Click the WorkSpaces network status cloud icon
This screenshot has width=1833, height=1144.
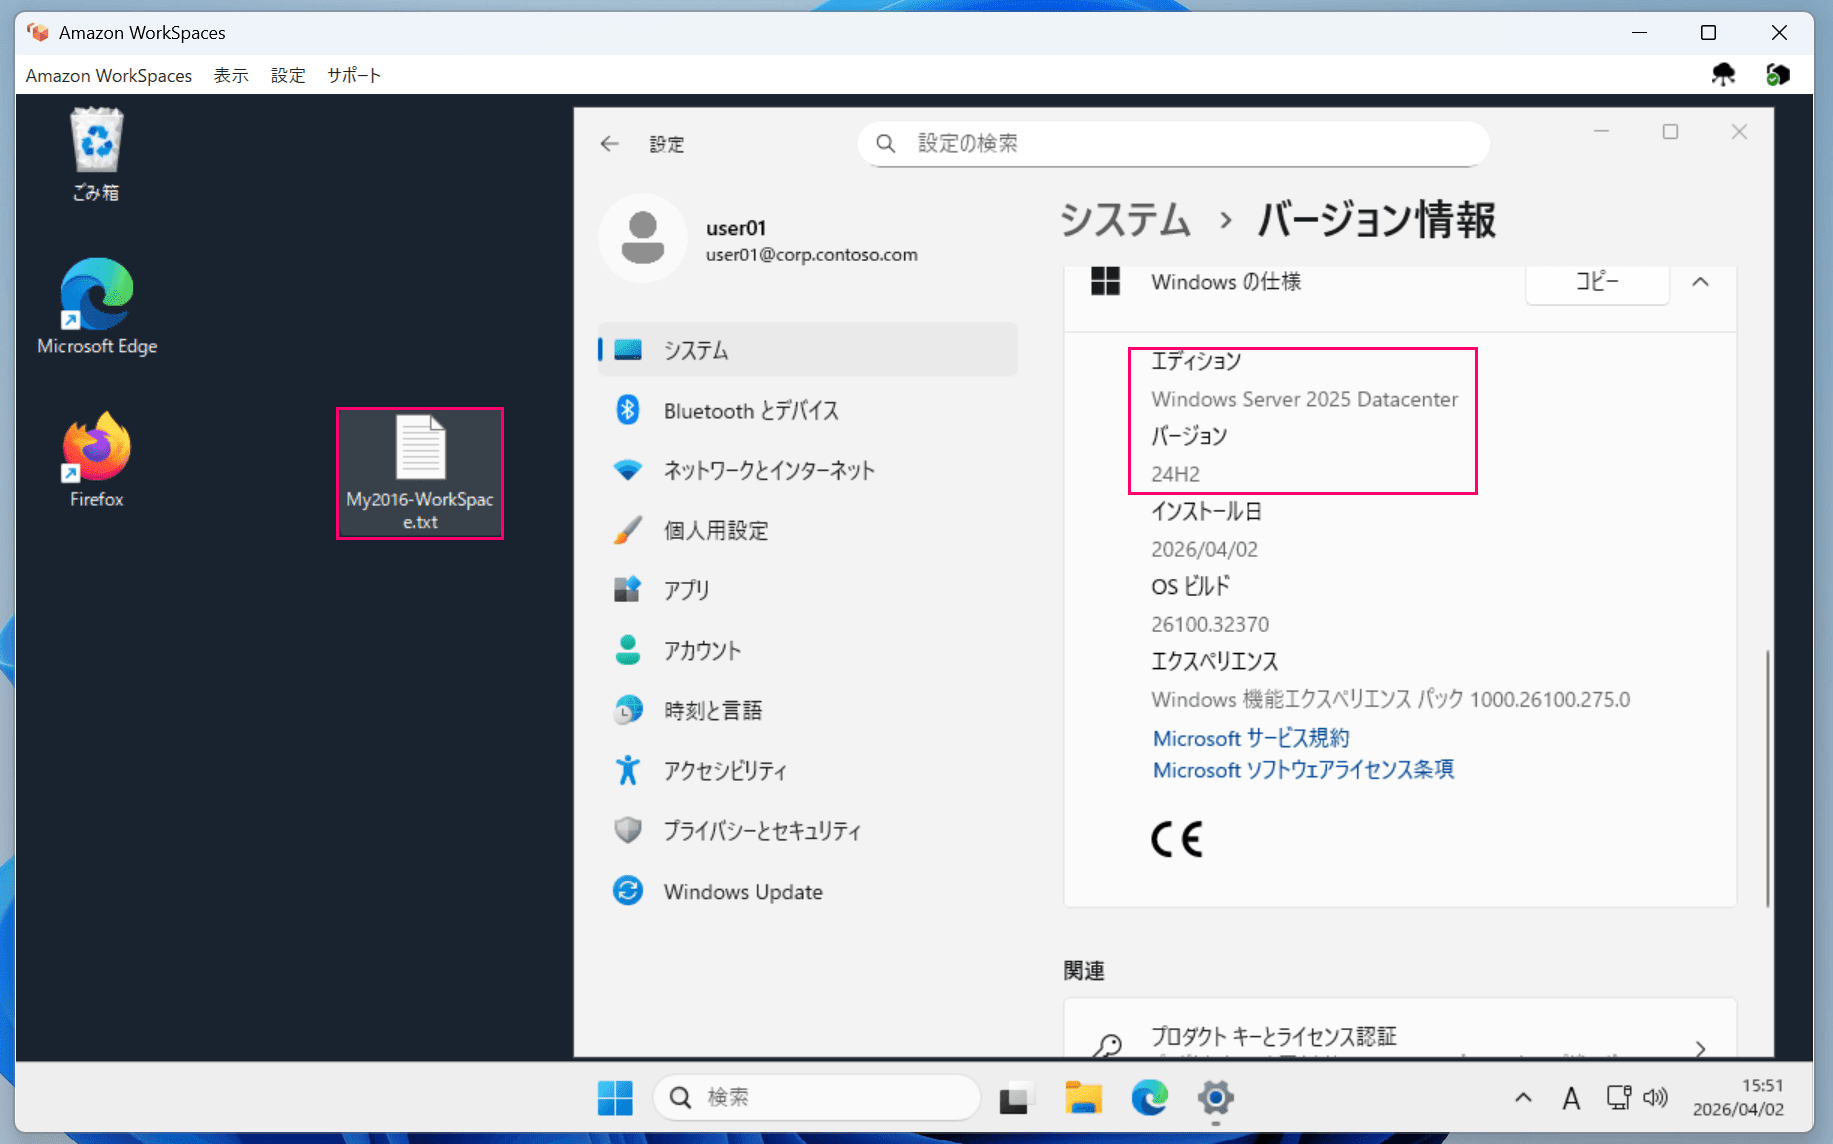(x=1725, y=74)
